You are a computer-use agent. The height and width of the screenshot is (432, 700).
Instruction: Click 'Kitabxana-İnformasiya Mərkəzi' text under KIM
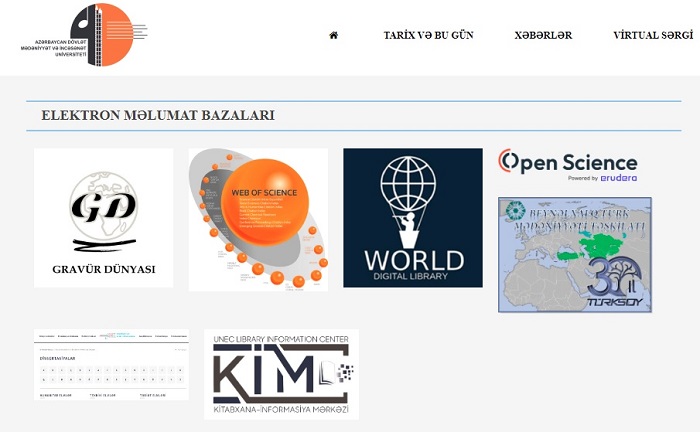point(281,411)
